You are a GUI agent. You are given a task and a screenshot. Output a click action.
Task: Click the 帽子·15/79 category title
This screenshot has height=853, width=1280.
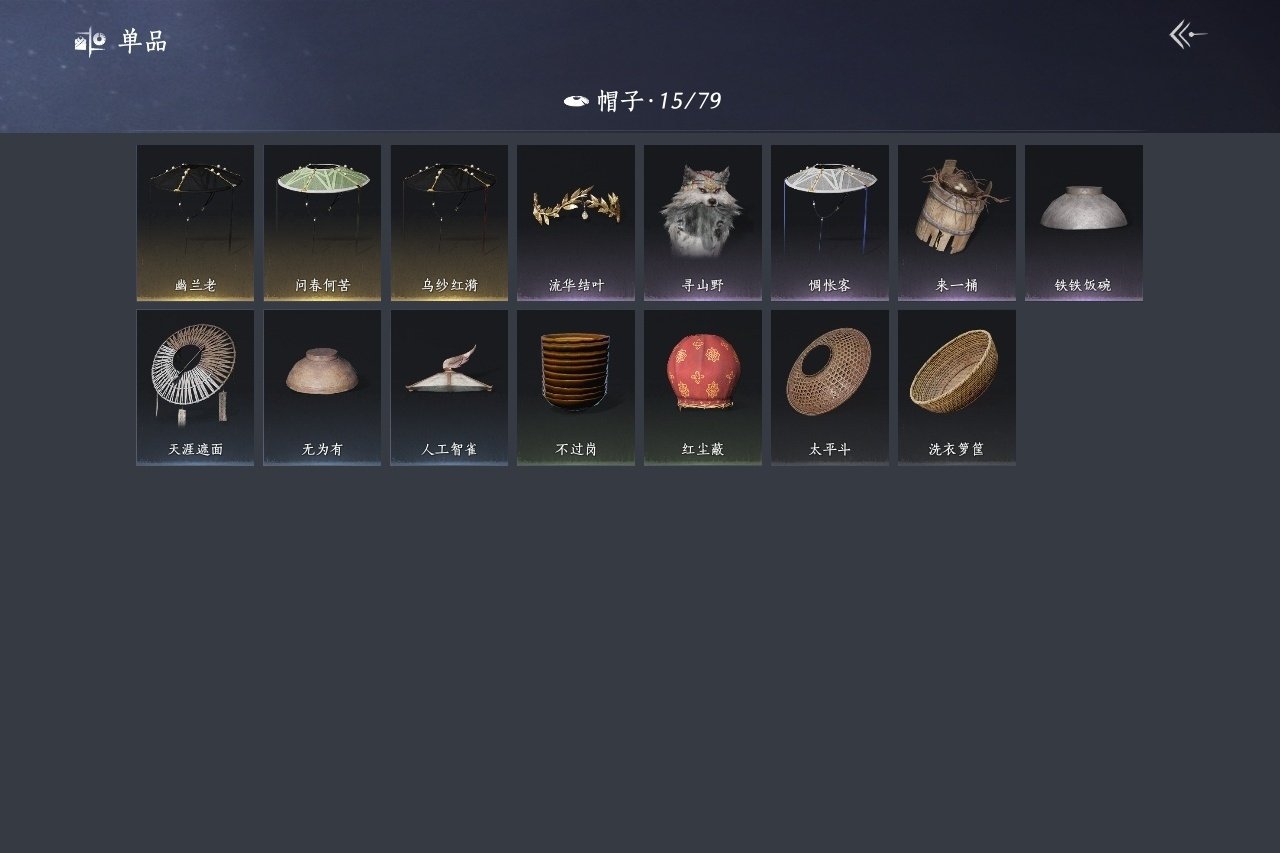pos(660,100)
